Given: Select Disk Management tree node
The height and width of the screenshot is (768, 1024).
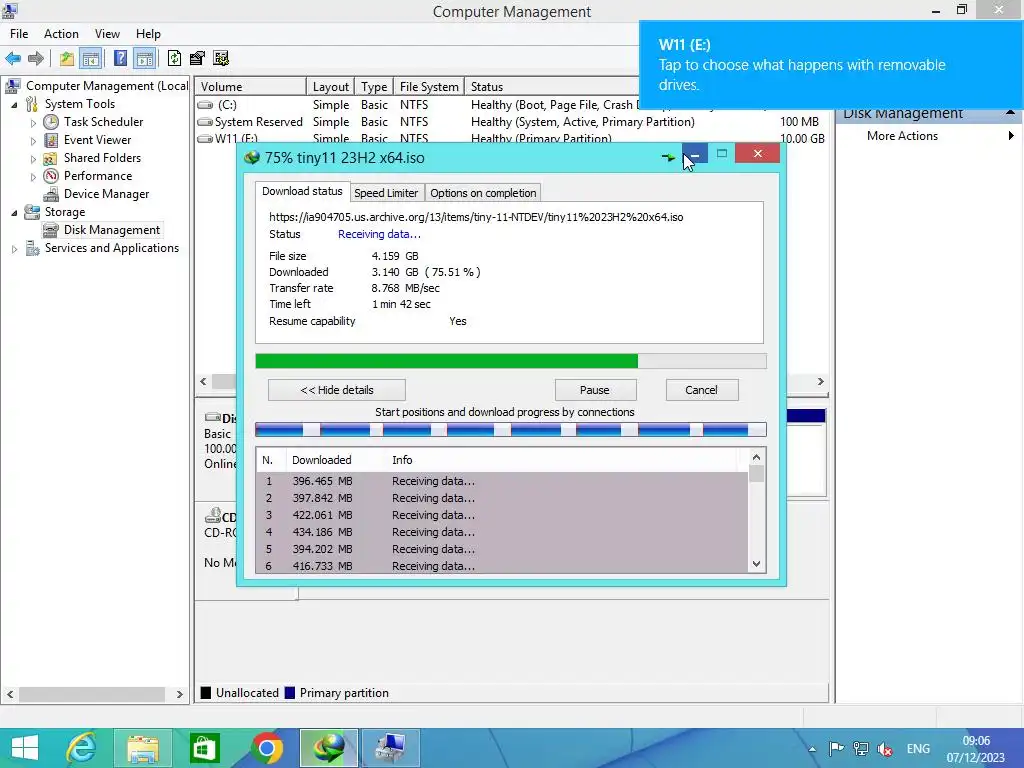Looking at the screenshot, I should [x=112, y=230].
